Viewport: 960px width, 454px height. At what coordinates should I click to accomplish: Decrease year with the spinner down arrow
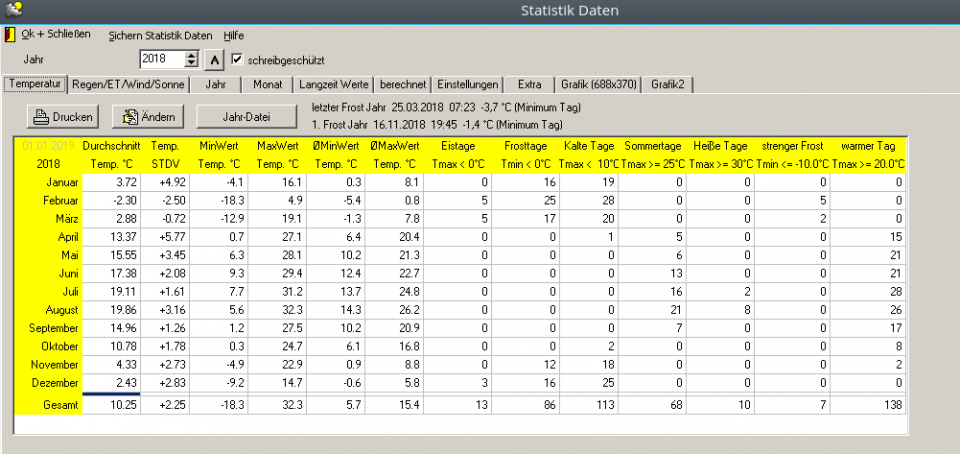pos(192,65)
